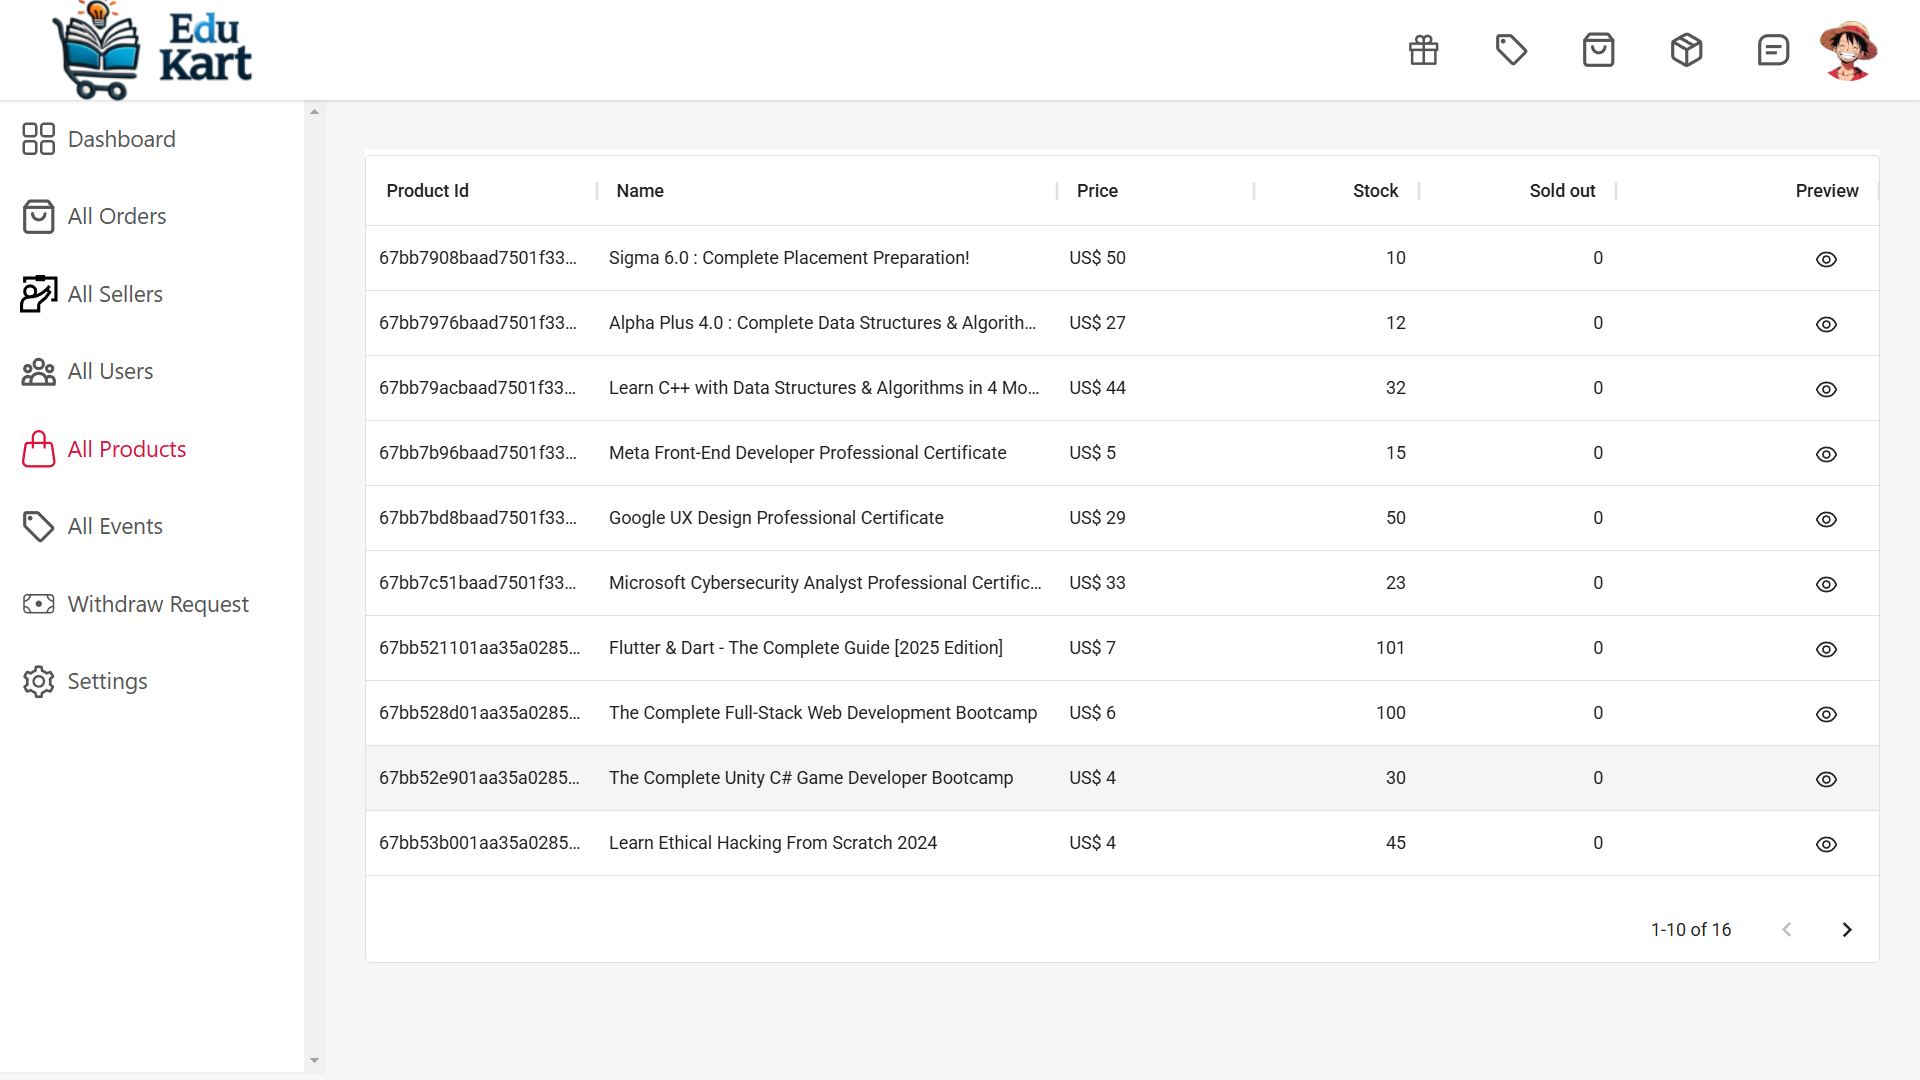Click the All Products bag icon

(x=38, y=449)
